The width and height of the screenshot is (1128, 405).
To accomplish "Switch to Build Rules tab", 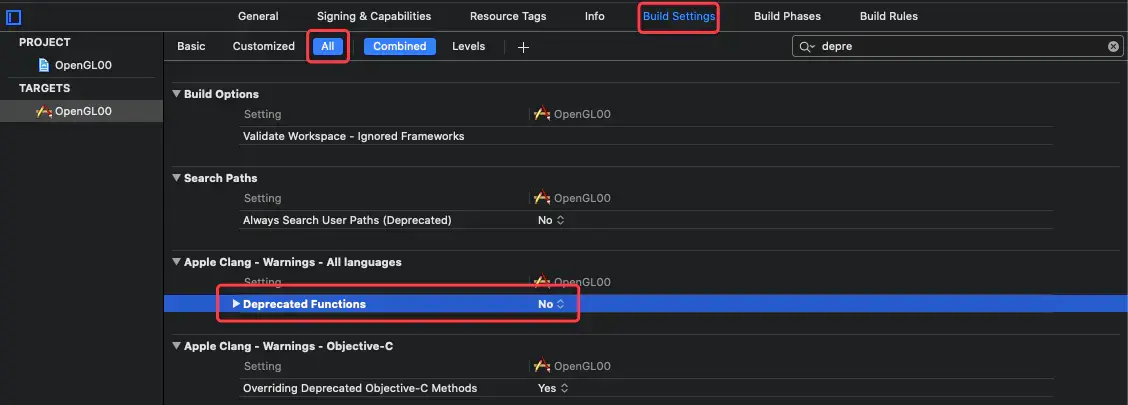I will click(x=888, y=16).
